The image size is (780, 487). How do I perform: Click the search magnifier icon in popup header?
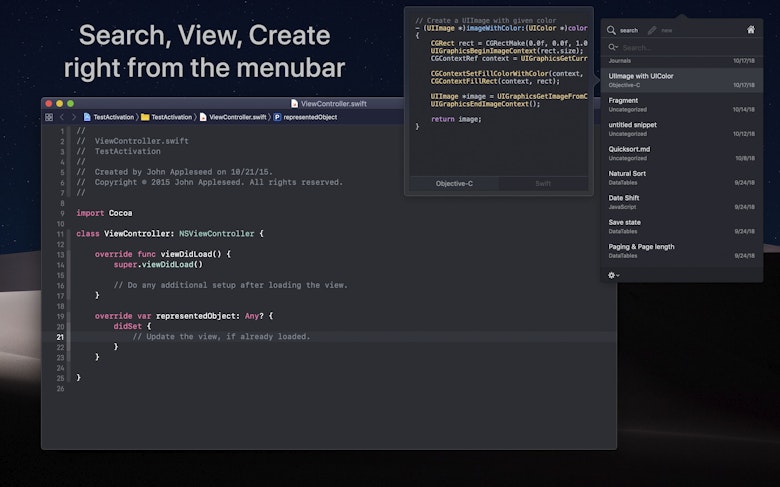tap(611, 30)
